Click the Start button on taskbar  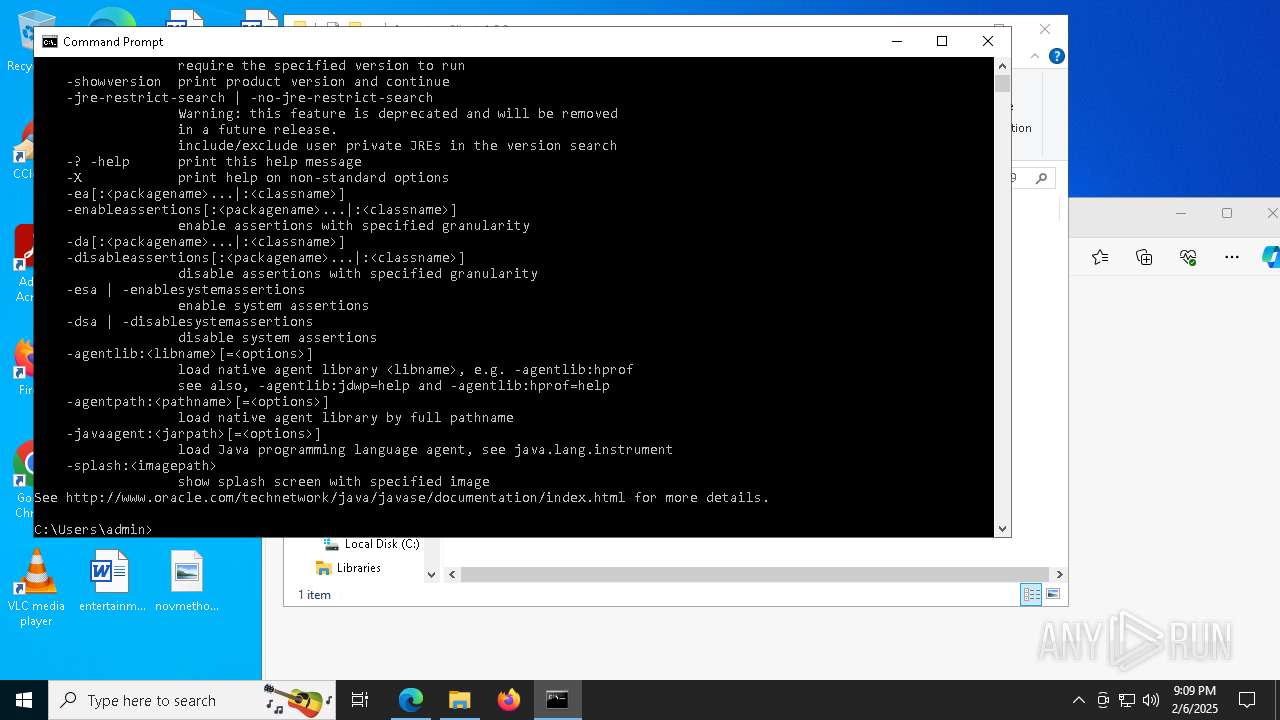tap(24, 700)
